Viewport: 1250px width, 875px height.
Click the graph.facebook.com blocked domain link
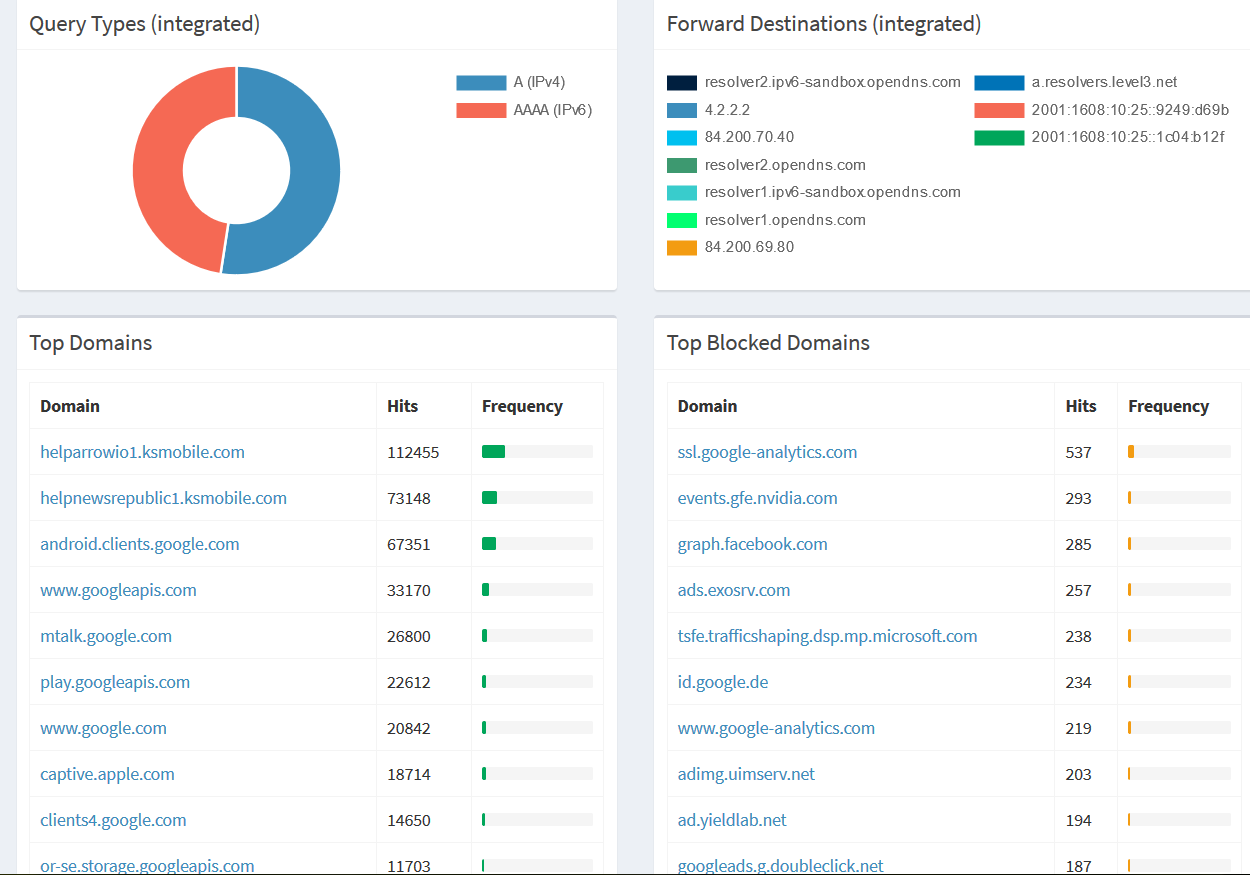tap(752, 543)
